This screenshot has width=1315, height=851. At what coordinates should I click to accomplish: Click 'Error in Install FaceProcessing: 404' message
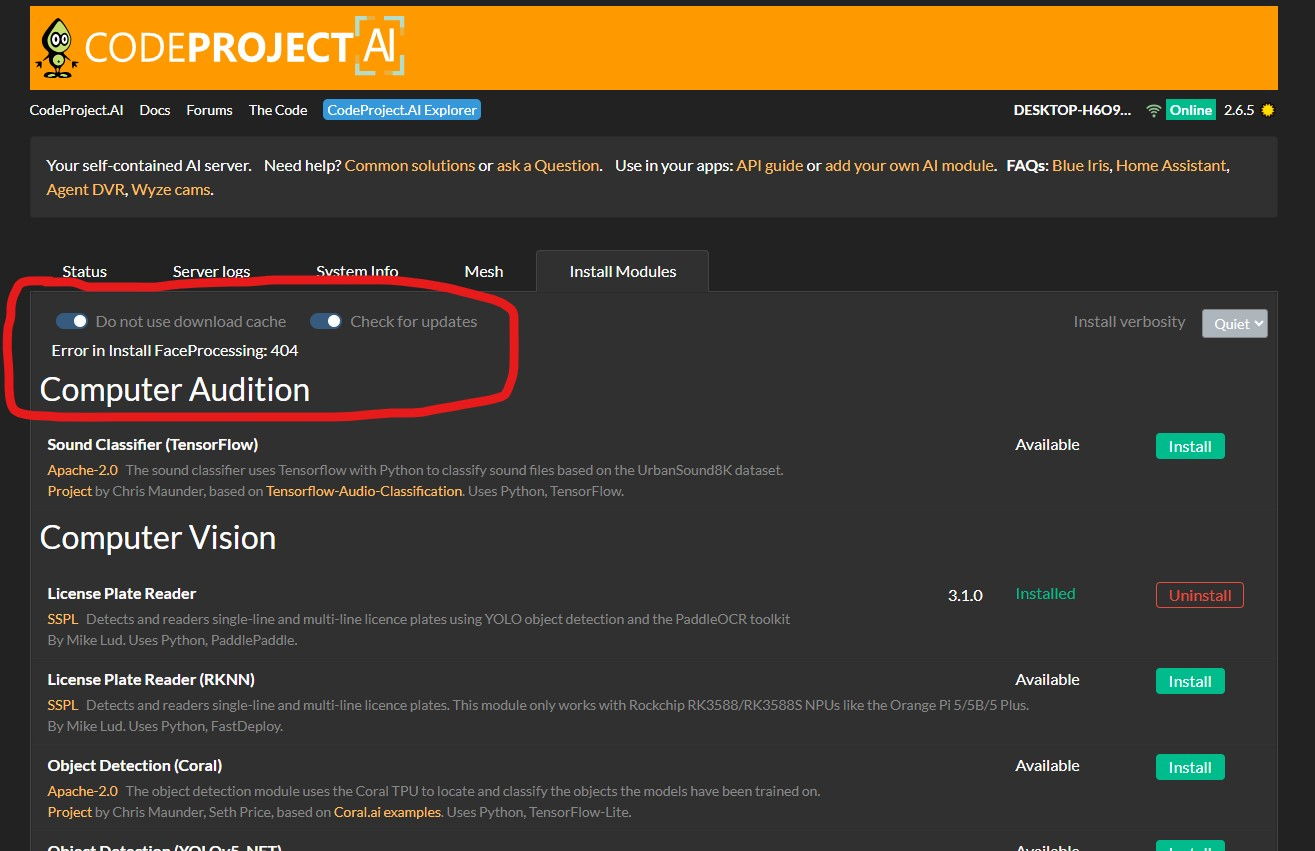click(175, 350)
